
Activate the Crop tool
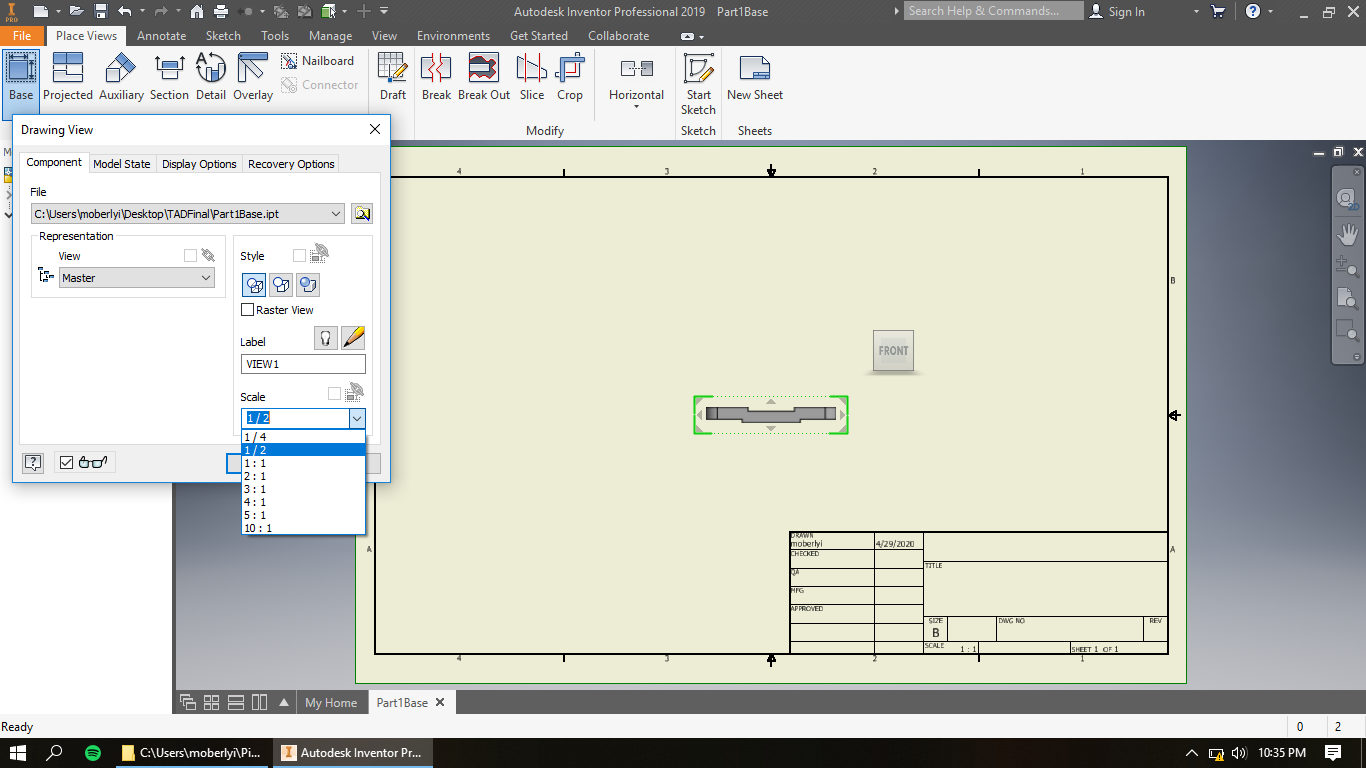click(570, 77)
